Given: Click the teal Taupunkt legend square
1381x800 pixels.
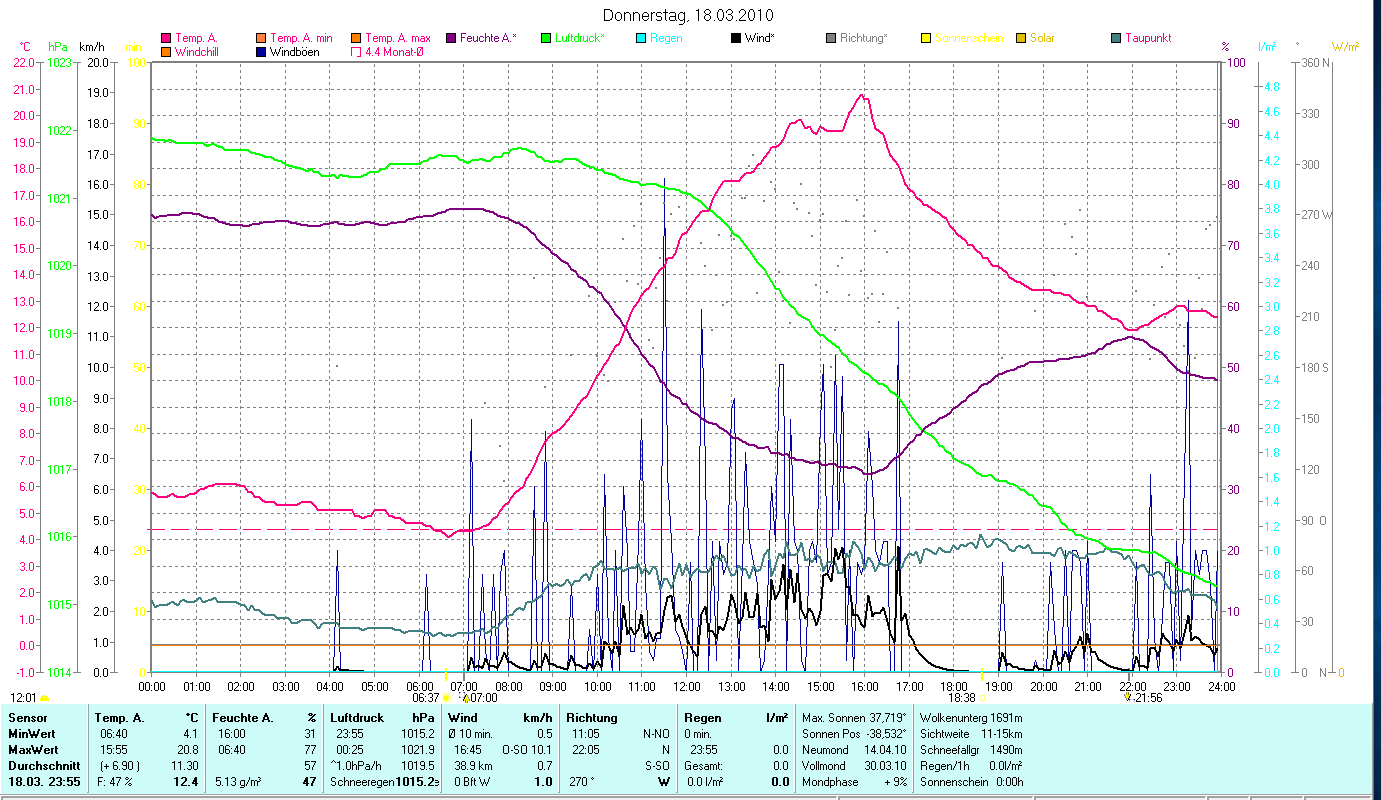Looking at the screenshot, I should tap(1116, 38).
